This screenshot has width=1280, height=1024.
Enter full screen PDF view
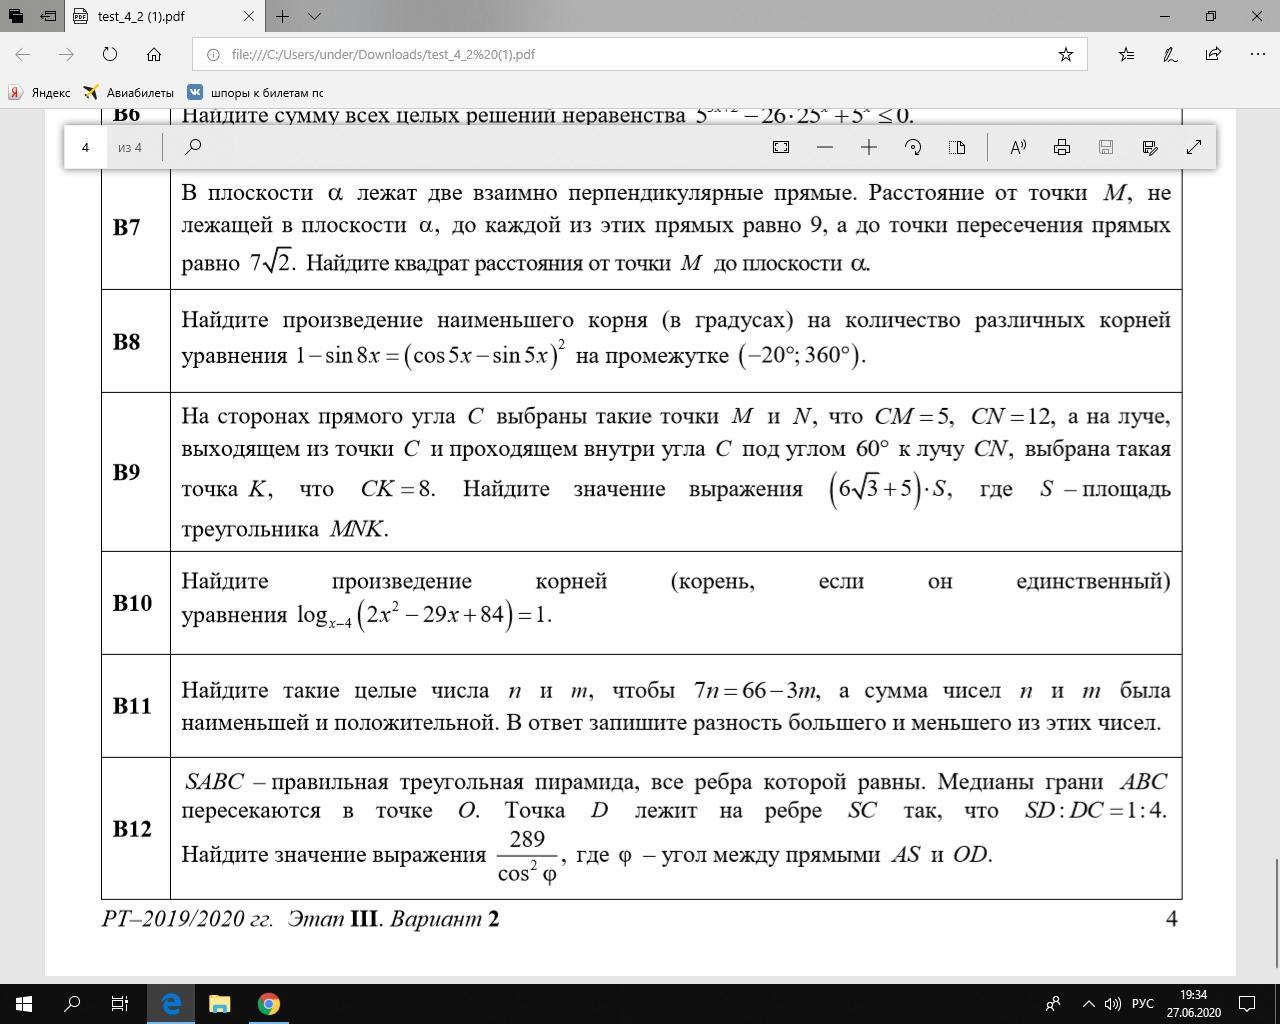point(1194,147)
